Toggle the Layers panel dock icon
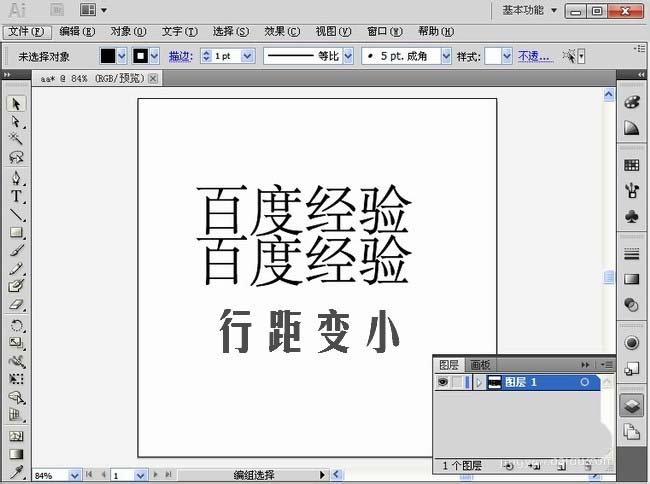Screen dimensions: 650x484 click(x=631, y=406)
